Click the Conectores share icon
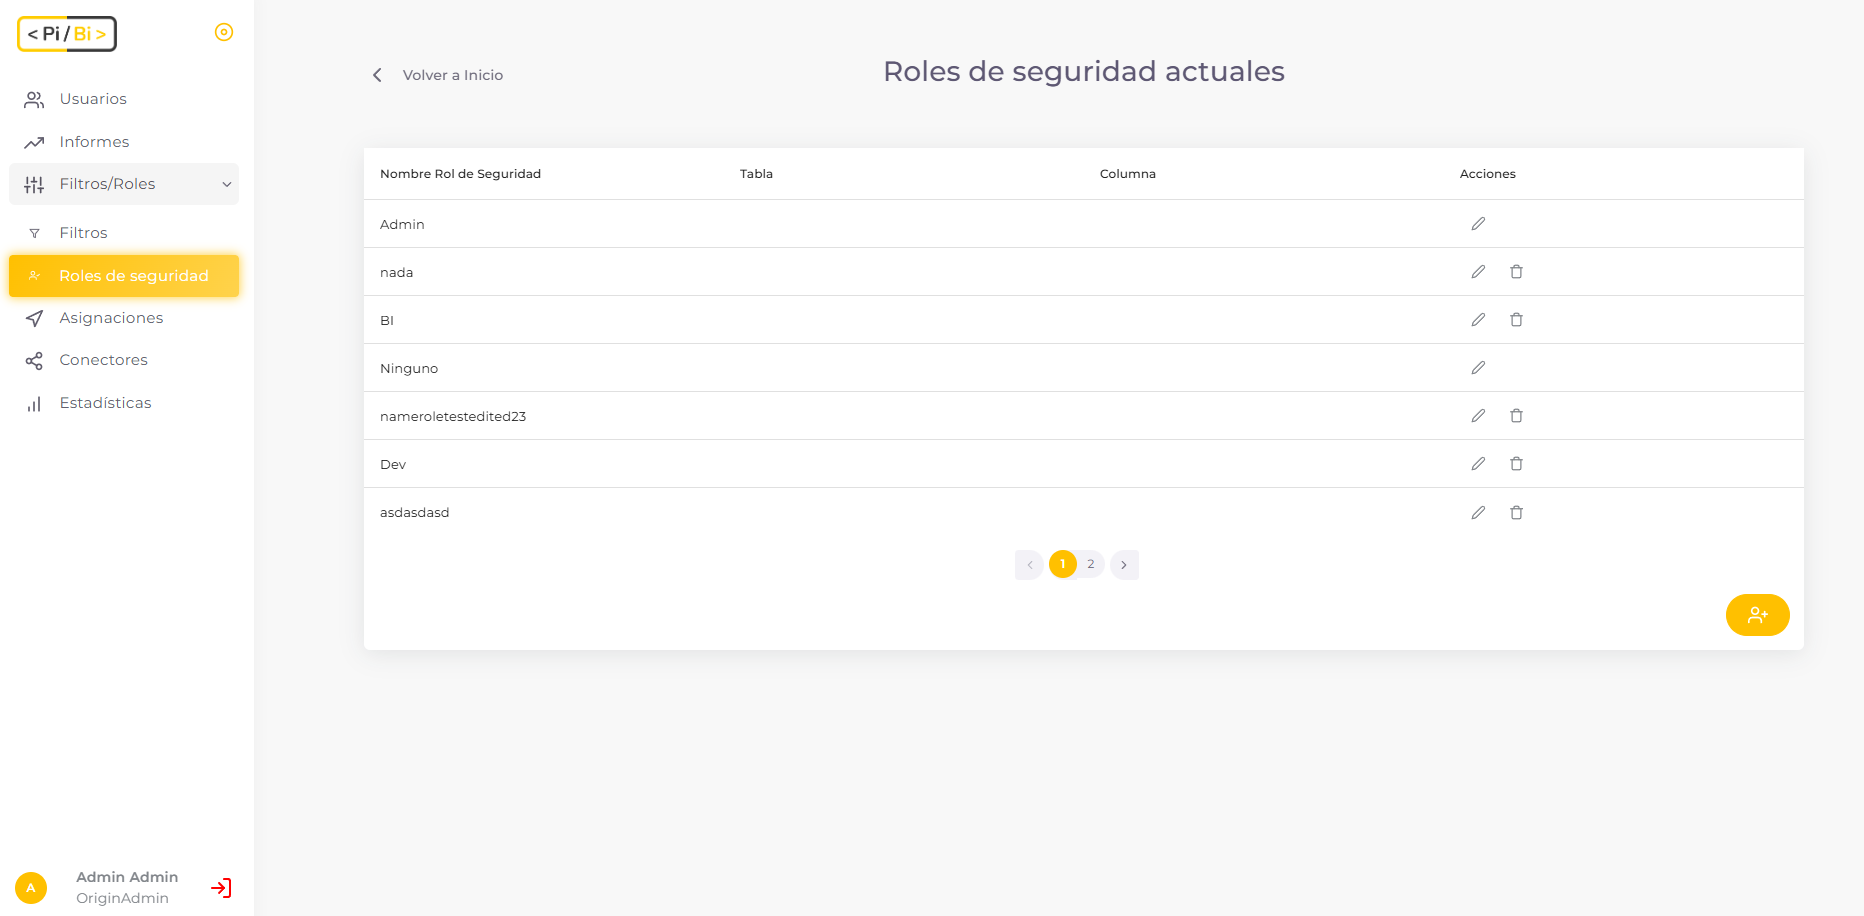 34,361
